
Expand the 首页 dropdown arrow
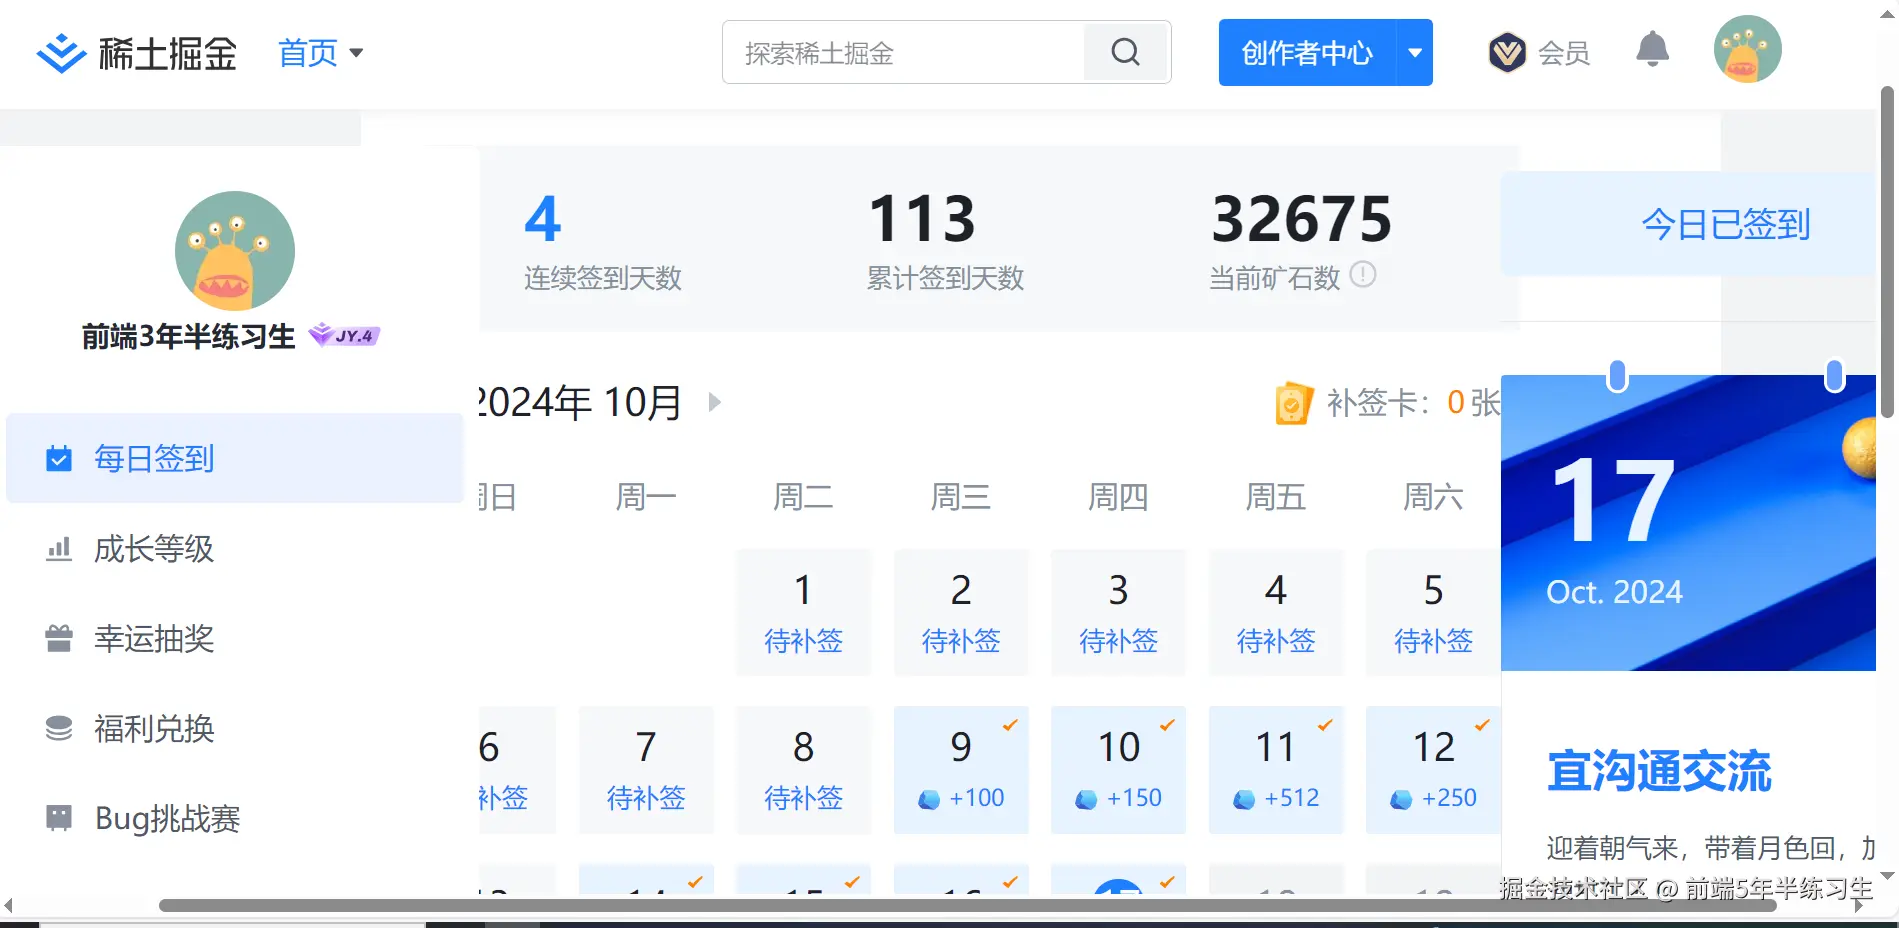357,54
